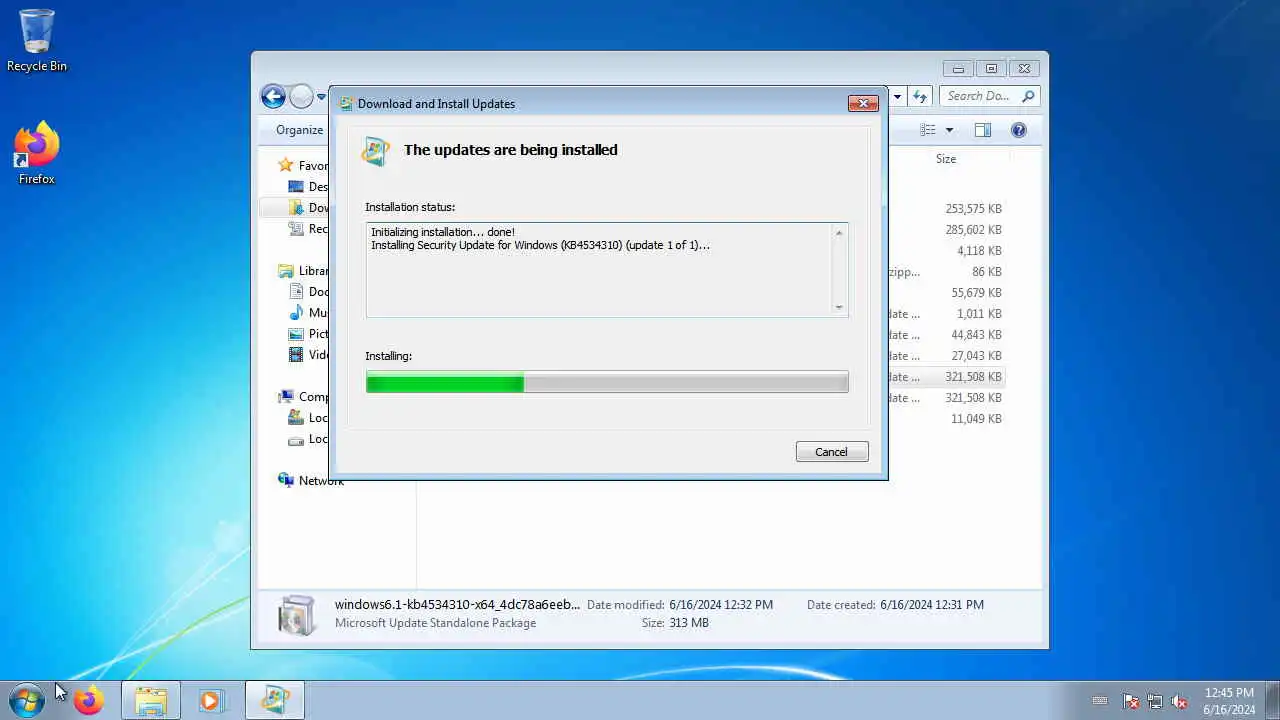Viewport: 1280px width, 720px height.
Task: Open the Firefox desktop shortcut
Action: (x=37, y=153)
